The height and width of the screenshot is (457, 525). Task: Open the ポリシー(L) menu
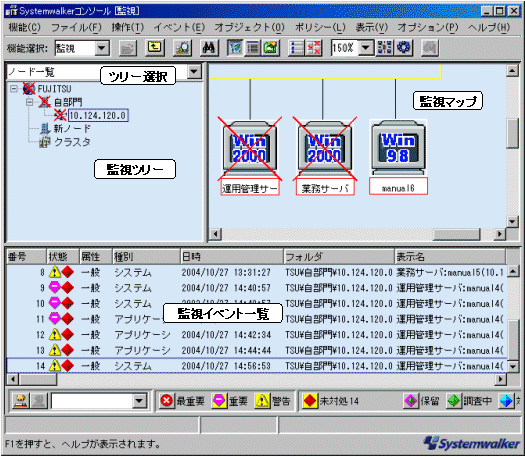320,27
